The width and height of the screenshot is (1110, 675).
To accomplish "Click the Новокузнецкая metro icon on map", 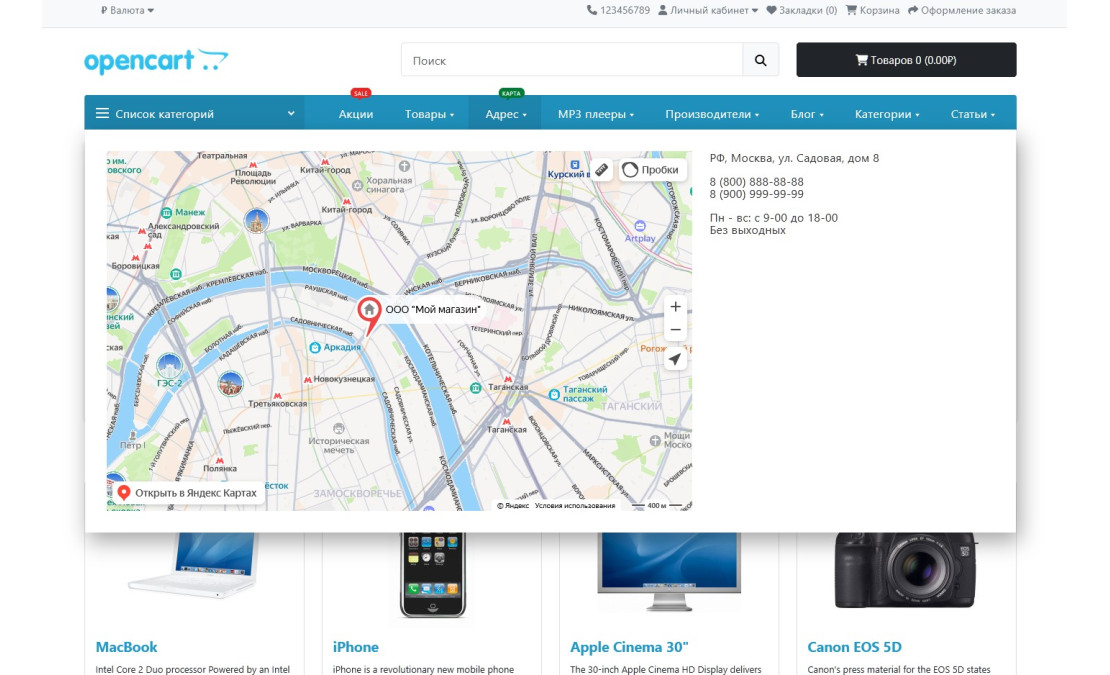I will pos(308,380).
